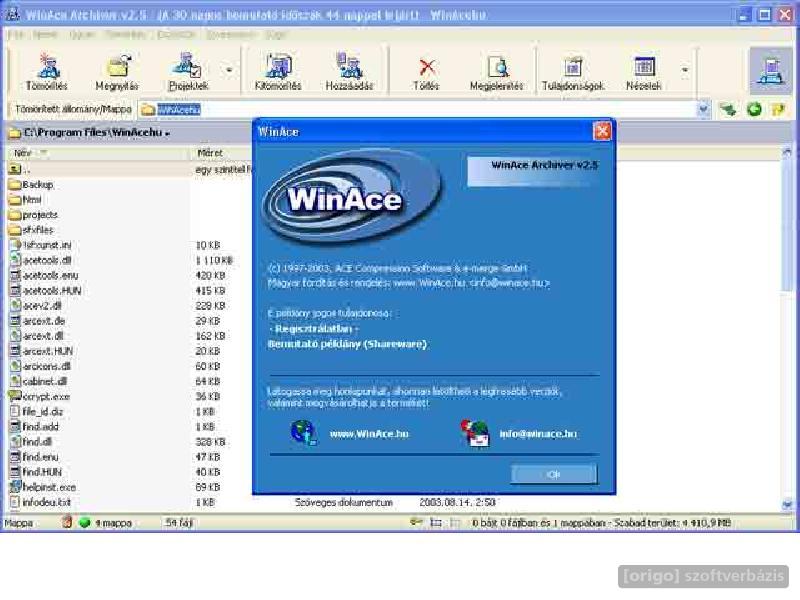
Task: Click the Kitömörítés extract icon
Action: pos(278,71)
